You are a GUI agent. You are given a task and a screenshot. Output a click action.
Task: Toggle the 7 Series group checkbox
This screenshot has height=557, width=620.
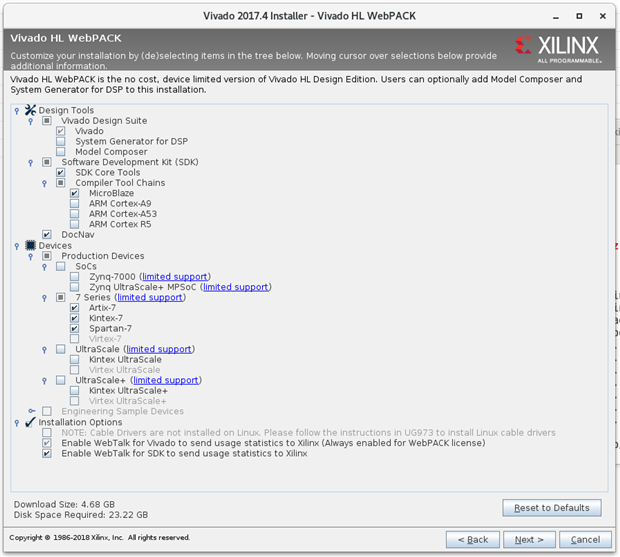tap(60, 297)
